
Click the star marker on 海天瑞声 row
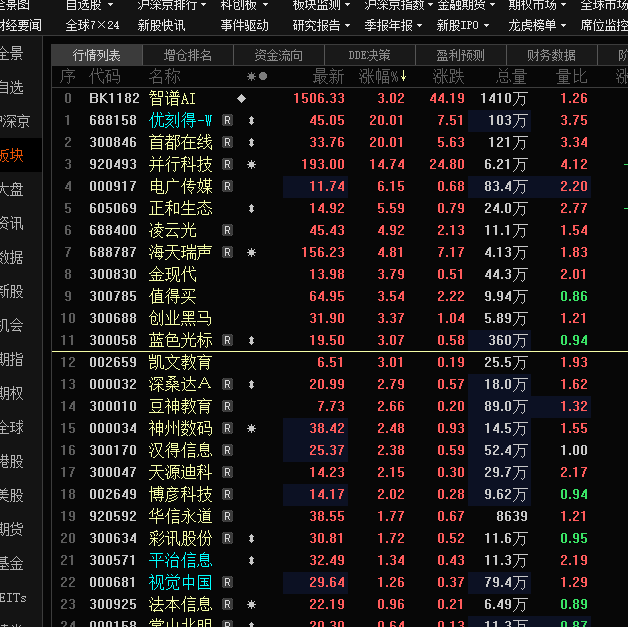[252, 253]
